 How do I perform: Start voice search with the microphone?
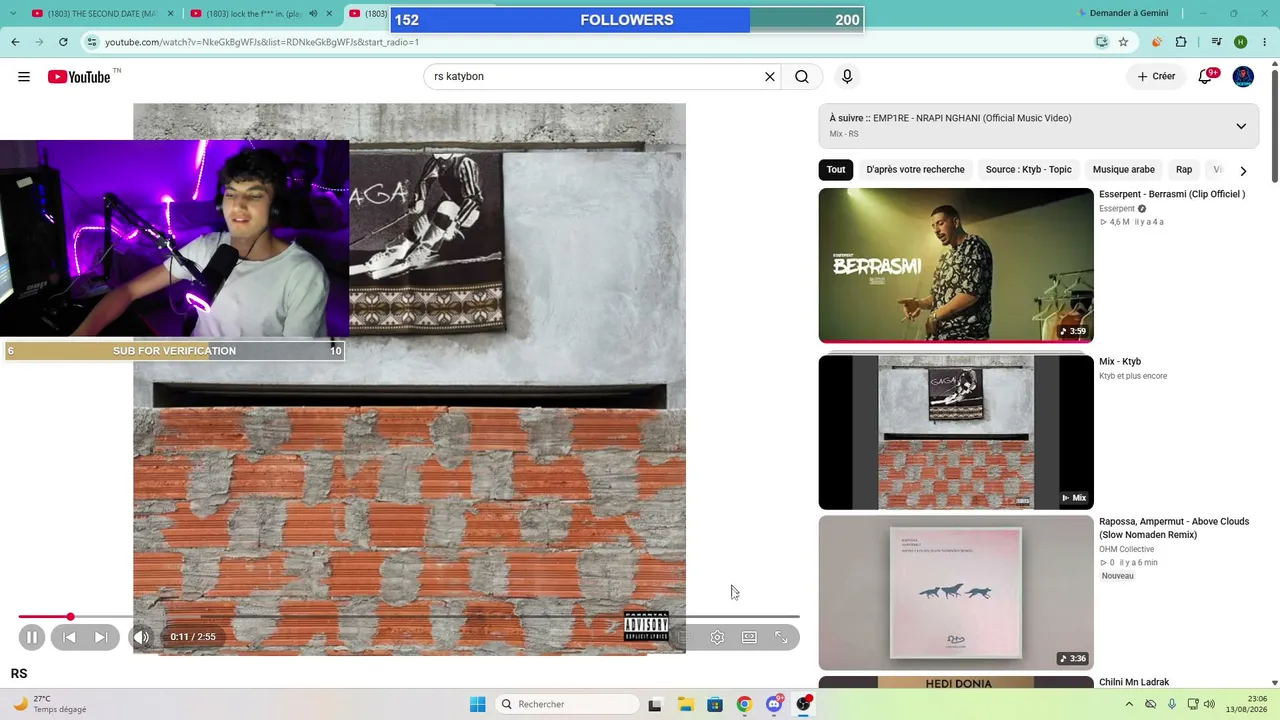847,77
